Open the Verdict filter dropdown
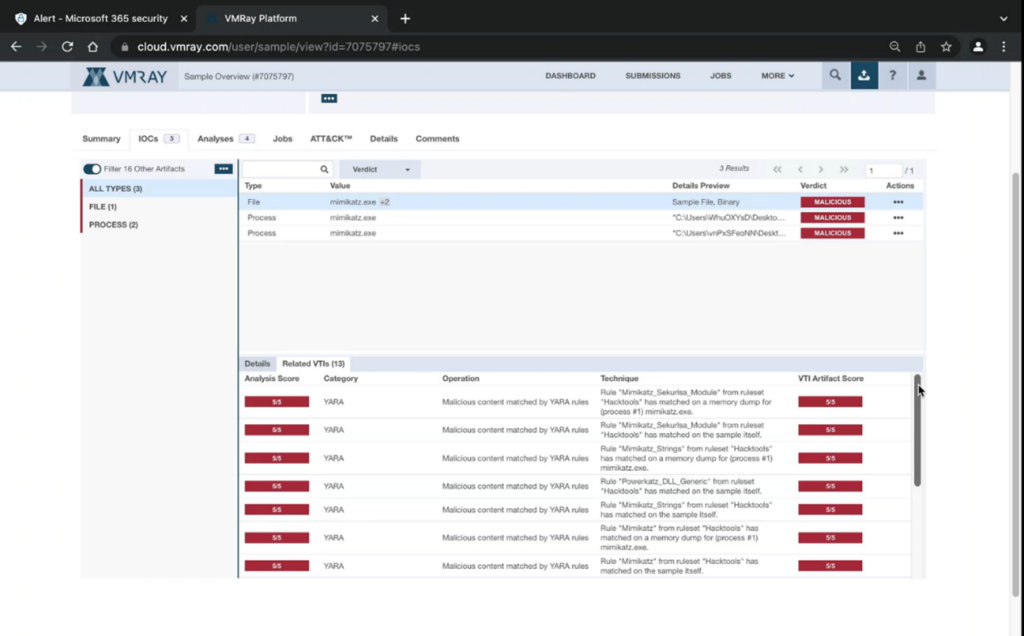This screenshot has width=1024, height=636. (380, 169)
